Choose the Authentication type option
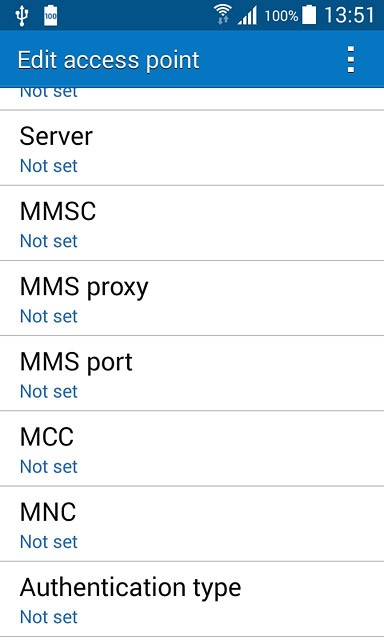This screenshot has height=640, width=384. (192, 599)
